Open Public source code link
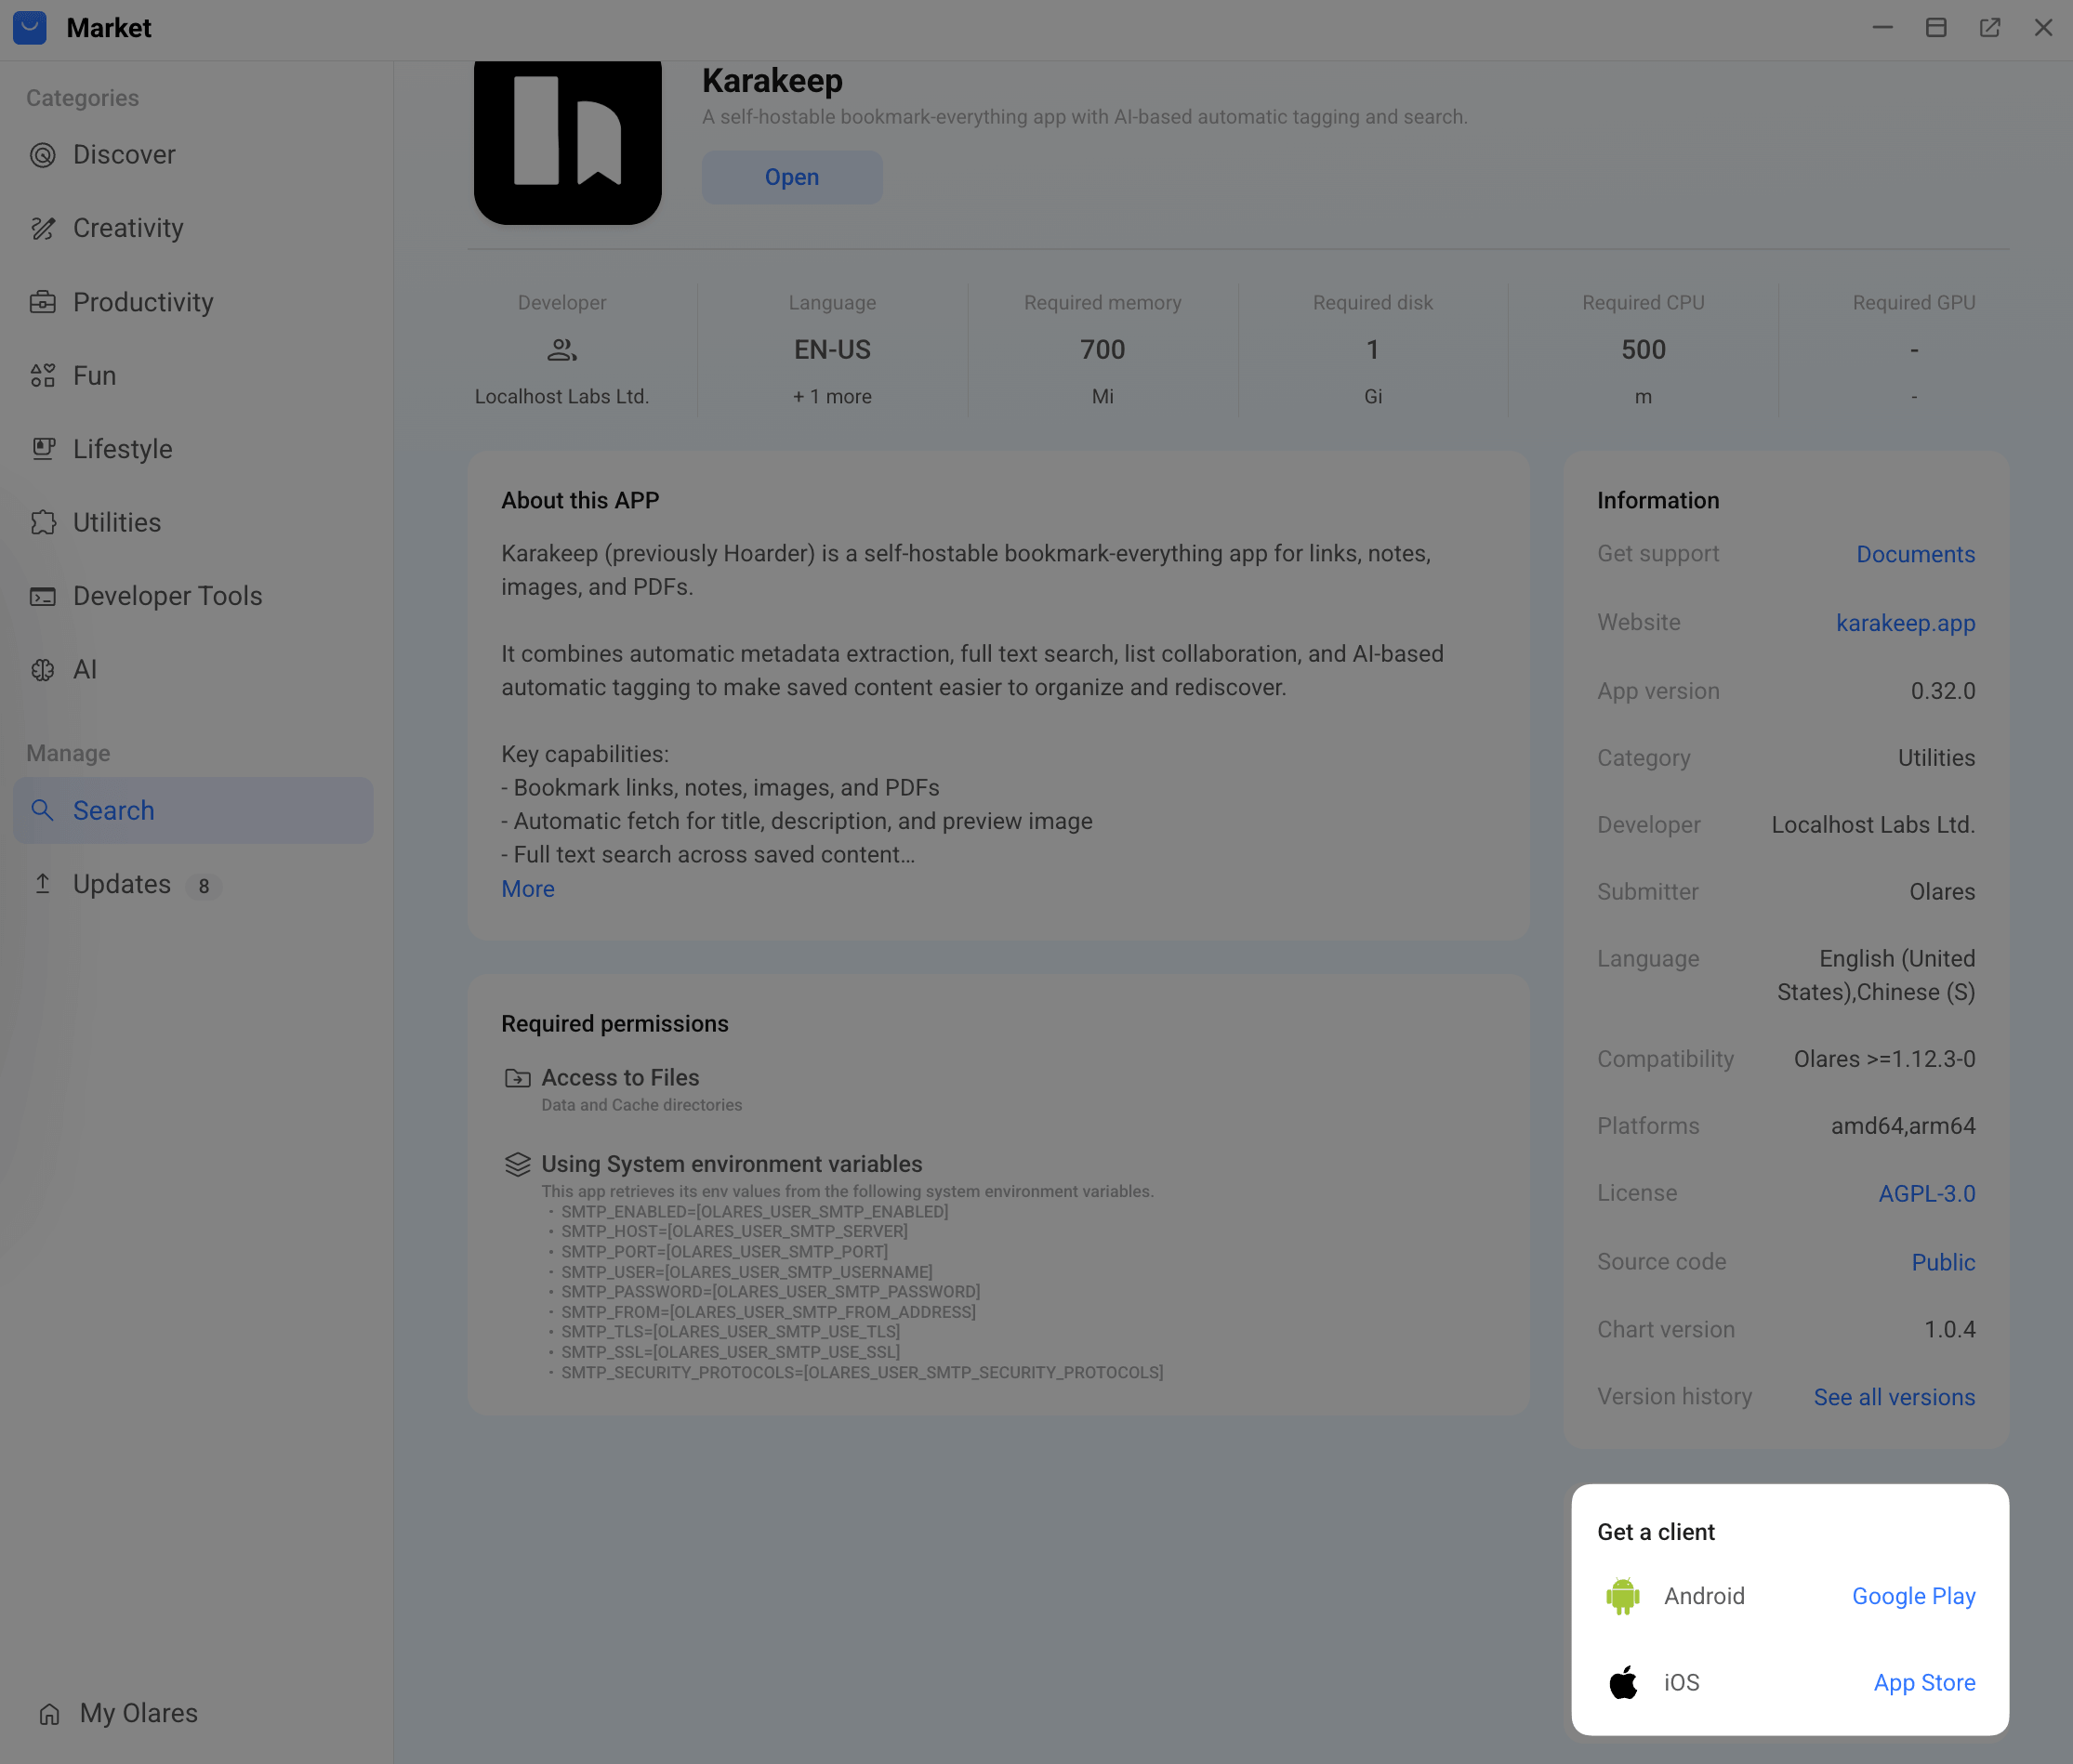This screenshot has height=1764, width=2073. click(x=1943, y=1262)
